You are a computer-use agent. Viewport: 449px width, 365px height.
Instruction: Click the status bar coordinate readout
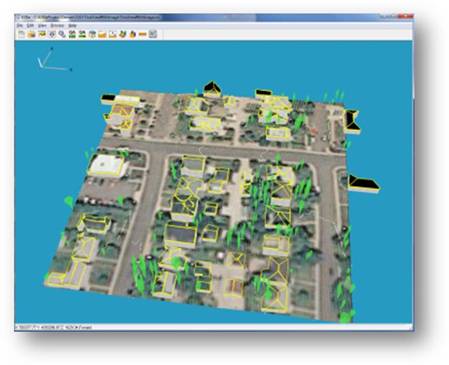click(x=54, y=327)
